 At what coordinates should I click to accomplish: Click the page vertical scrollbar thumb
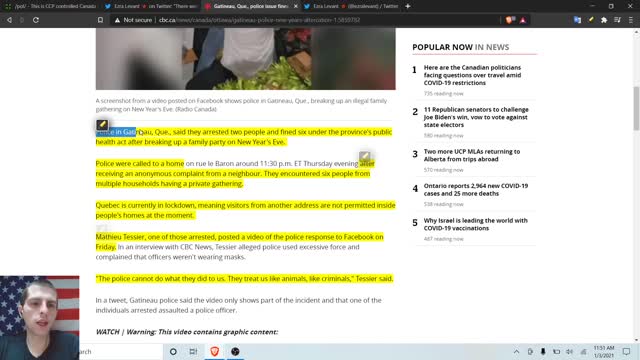(636, 109)
